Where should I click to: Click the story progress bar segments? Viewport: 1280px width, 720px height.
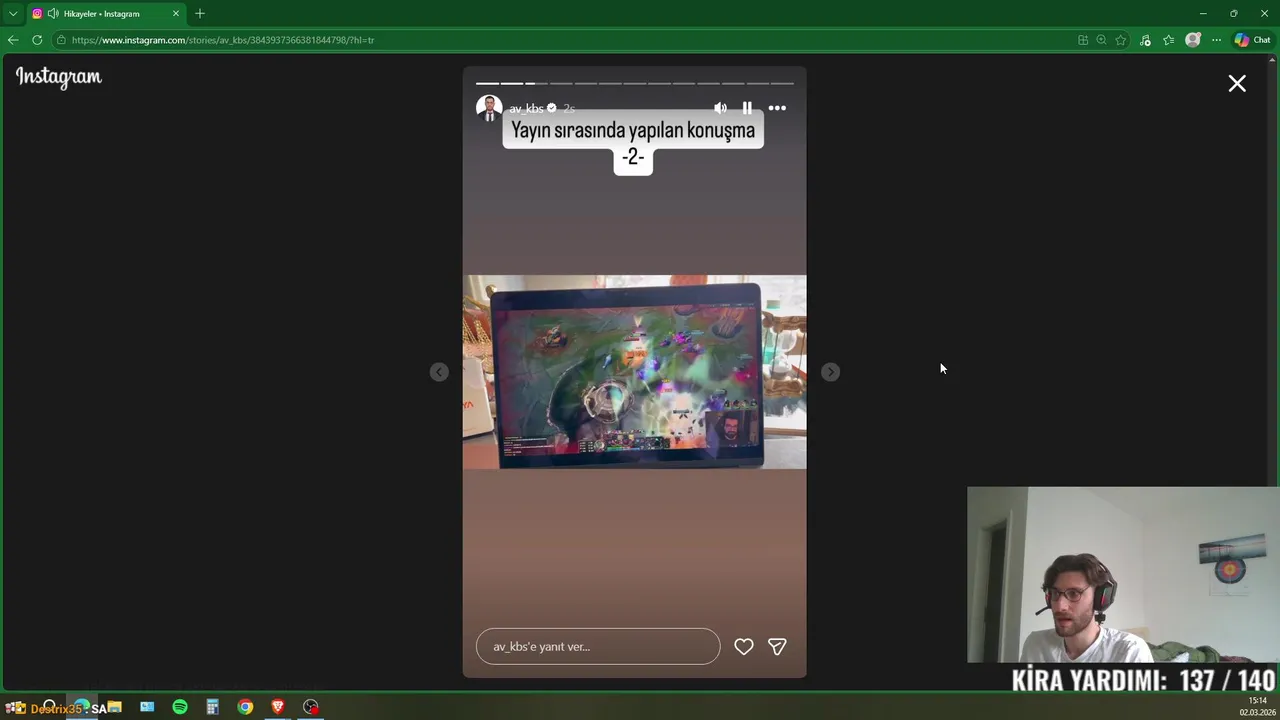pyautogui.click(x=634, y=84)
